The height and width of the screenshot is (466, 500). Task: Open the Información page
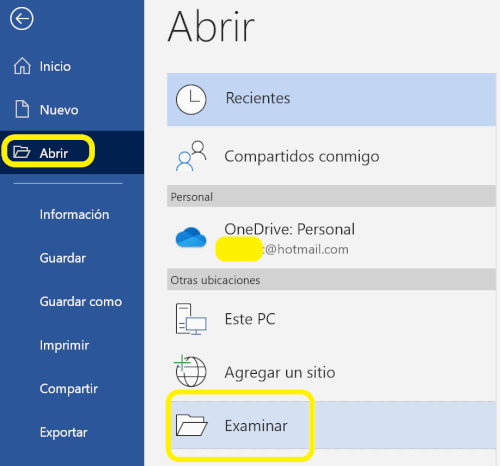[72, 214]
